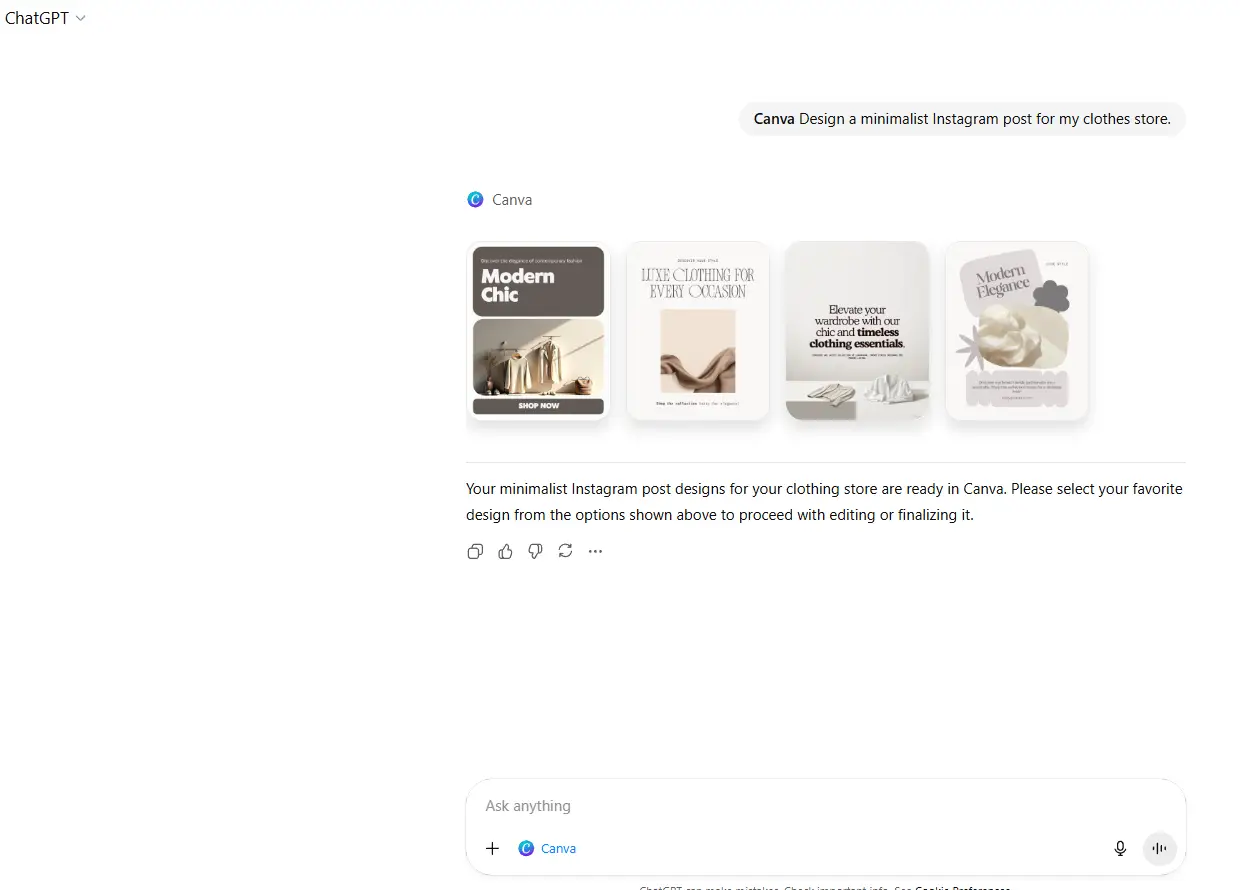
Task: Open more actions with the three-dot icon
Action: click(x=596, y=551)
